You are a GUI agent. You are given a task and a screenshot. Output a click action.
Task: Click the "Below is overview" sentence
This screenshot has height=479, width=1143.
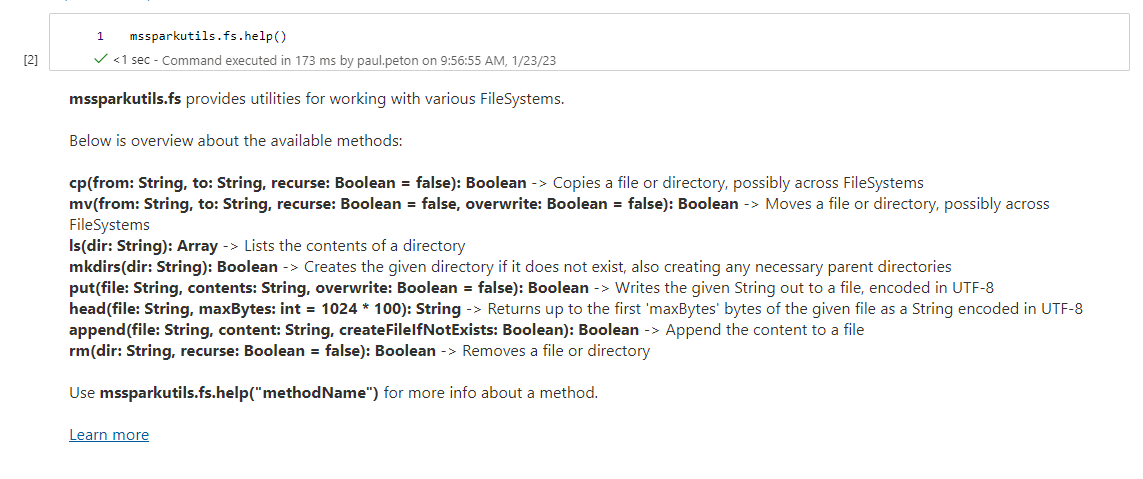tap(235, 141)
